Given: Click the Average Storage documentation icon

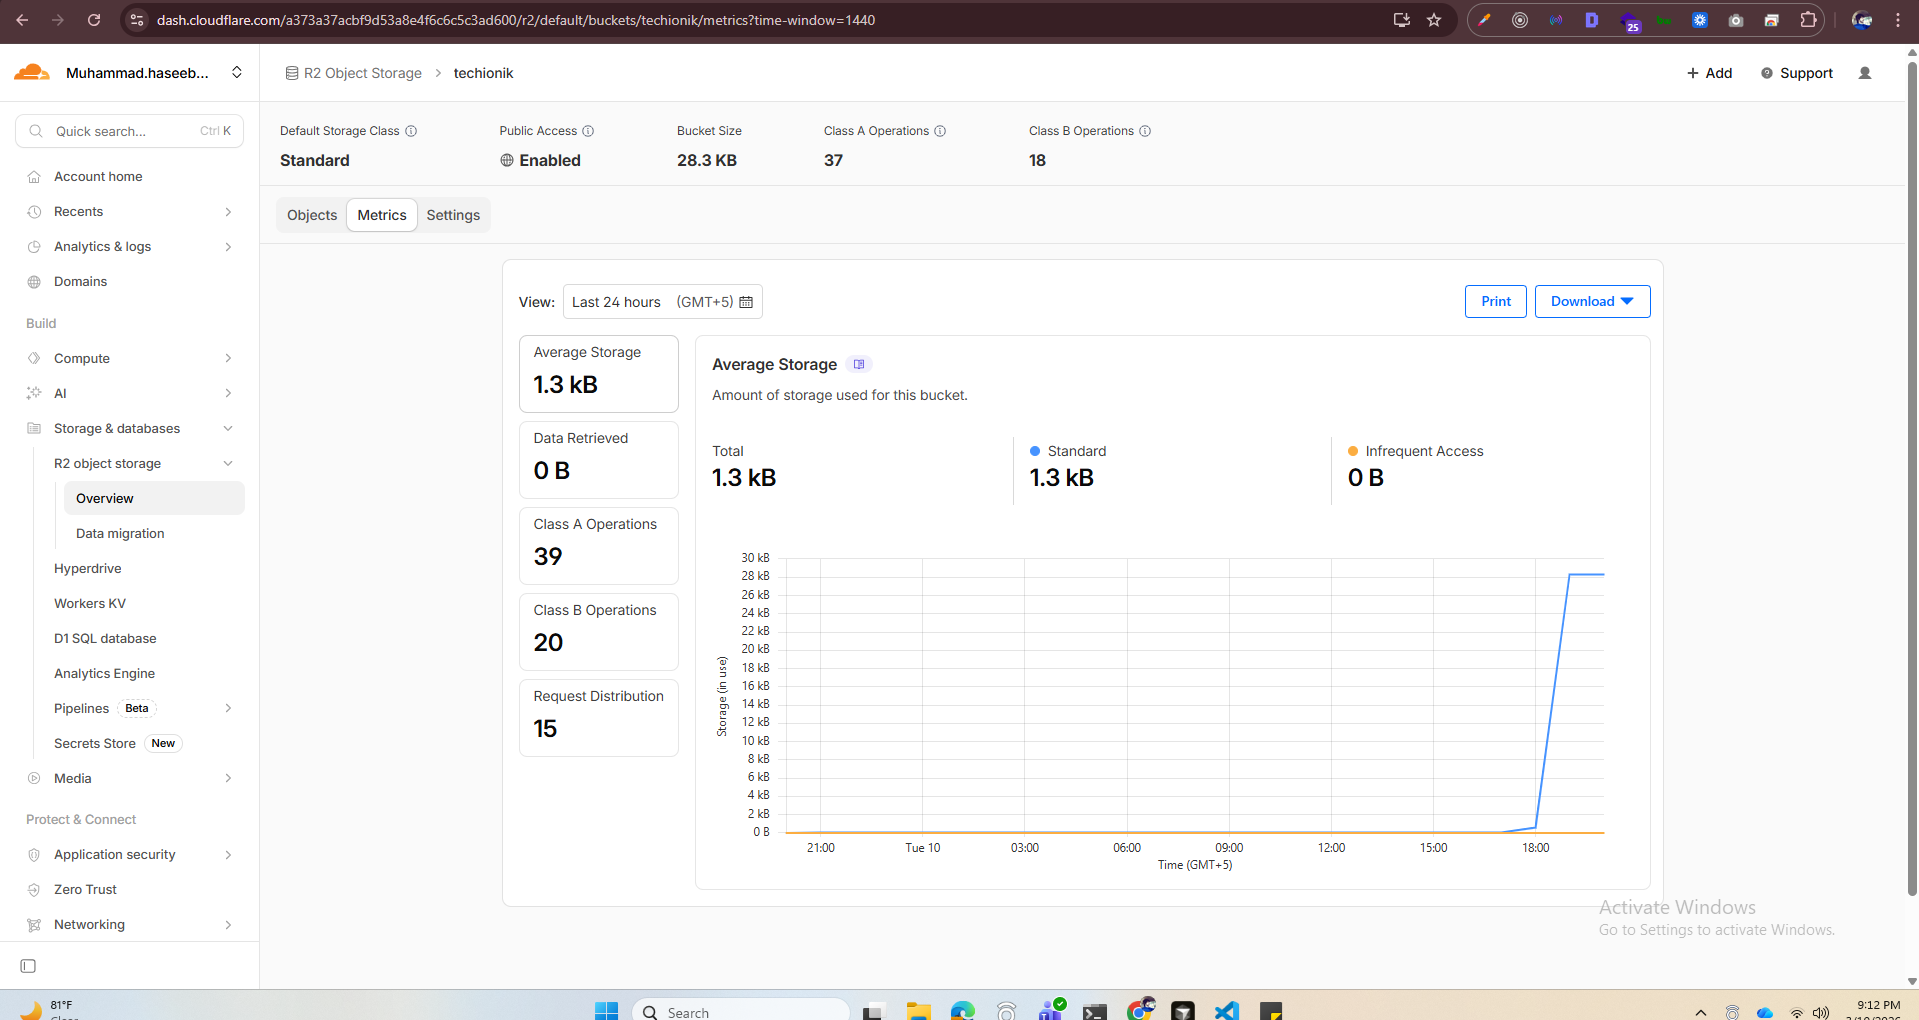Looking at the screenshot, I should (x=859, y=364).
